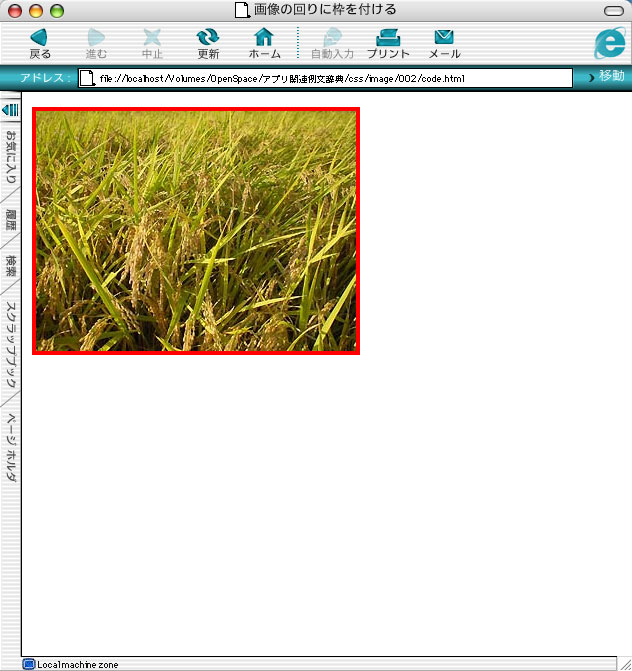
Task: Open the 検索 search tab
Action: (10, 265)
